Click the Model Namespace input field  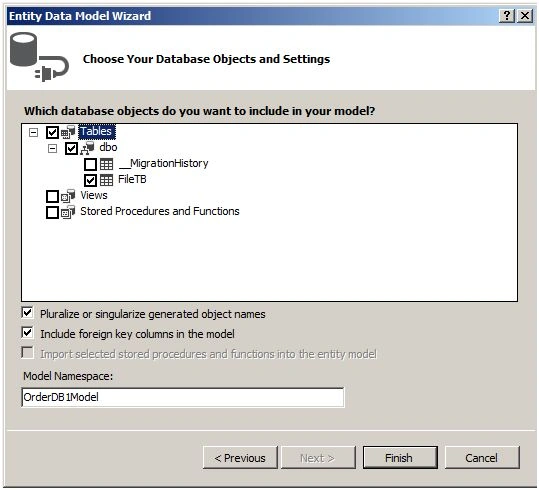coord(183,397)
